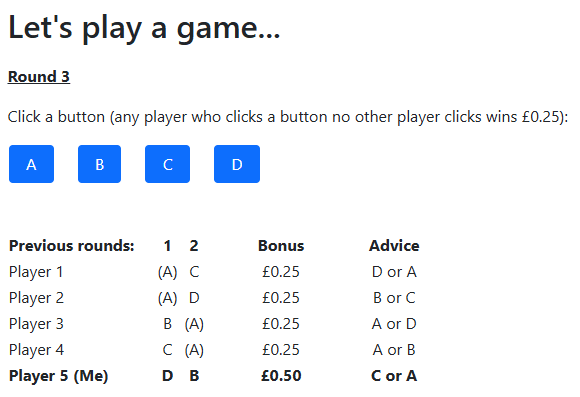The image size is (580, 397).
Task: Click Player 4's round 1 choice C
Action: (x=167, y=350)
